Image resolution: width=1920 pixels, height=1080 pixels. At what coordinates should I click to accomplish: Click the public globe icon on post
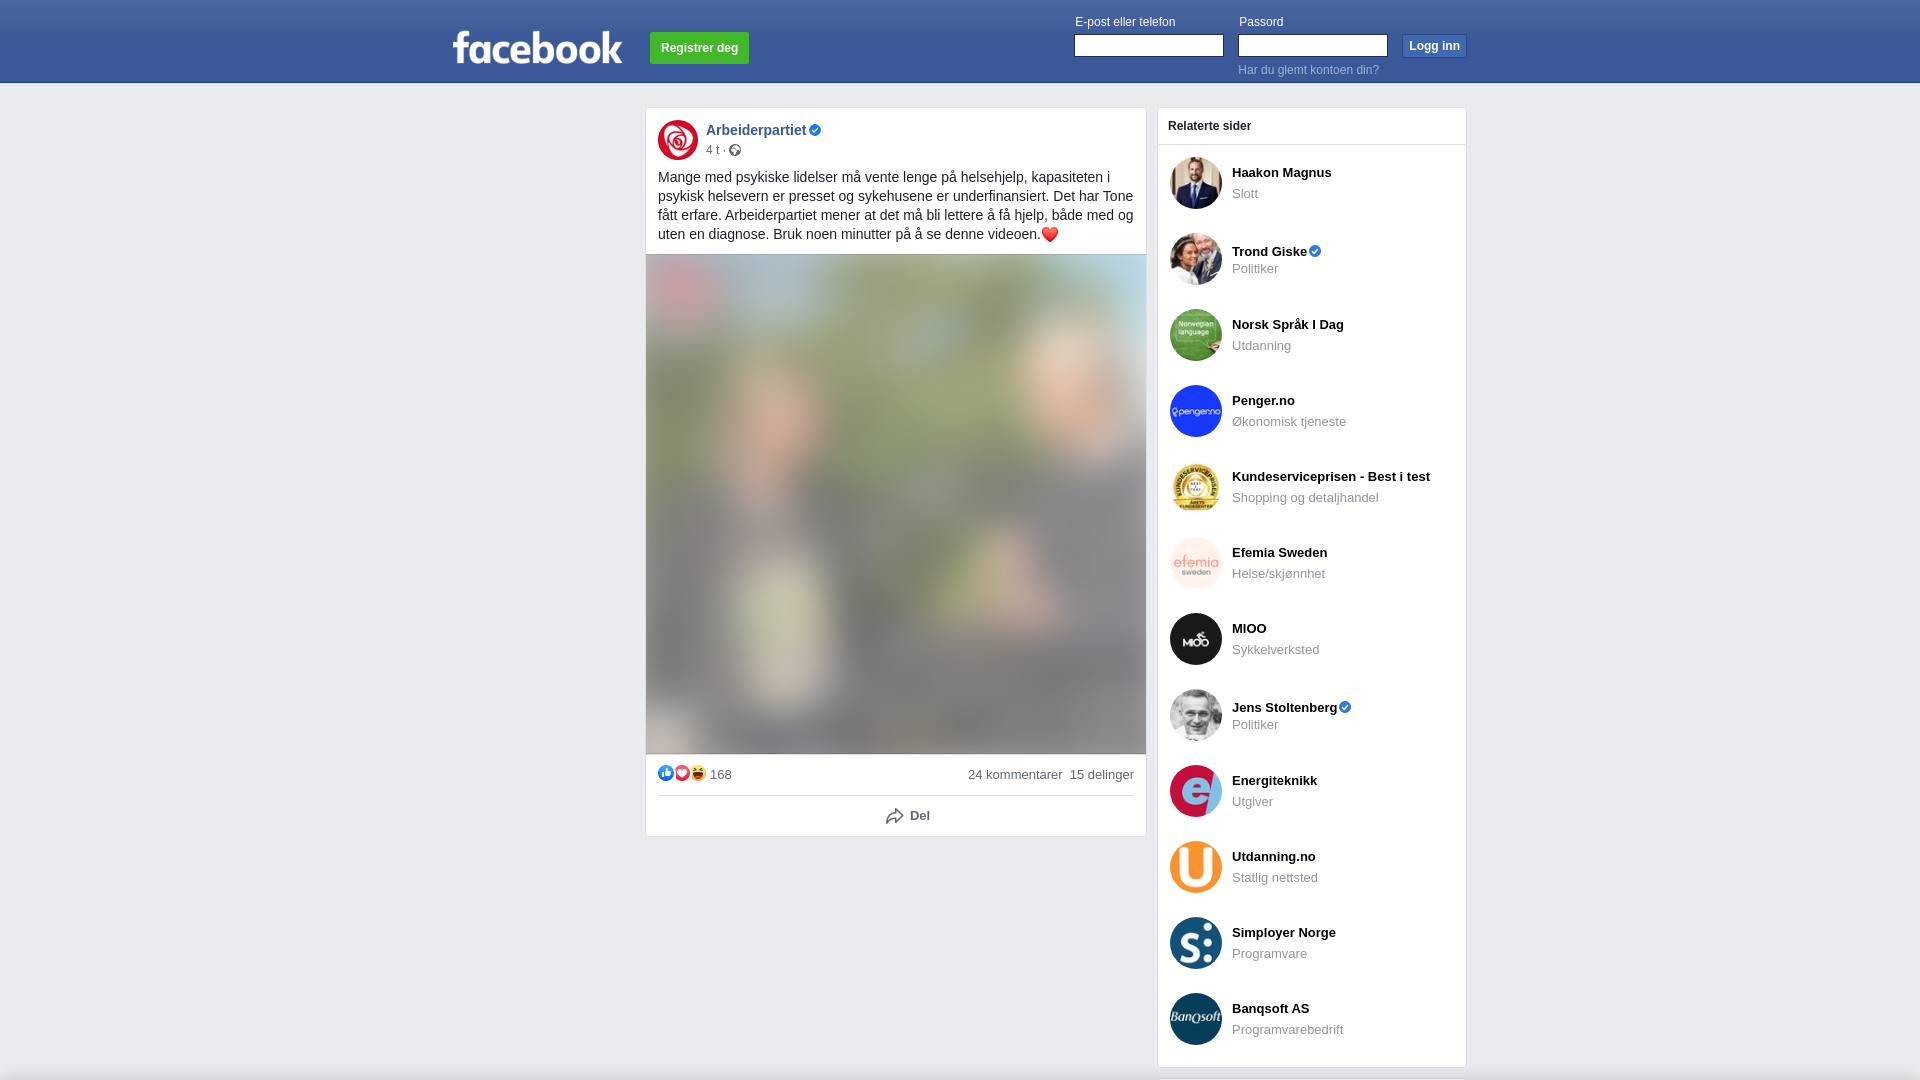735,150
